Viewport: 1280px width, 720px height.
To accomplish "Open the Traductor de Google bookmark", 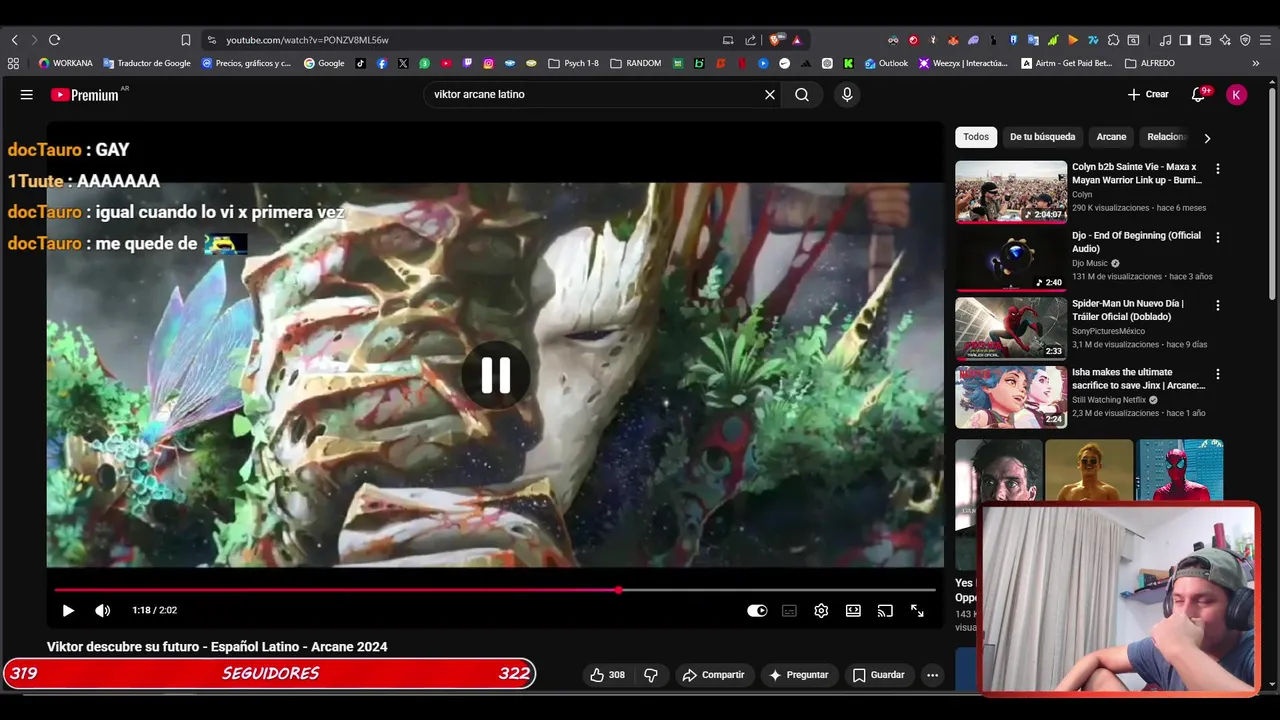I will 146,63.
